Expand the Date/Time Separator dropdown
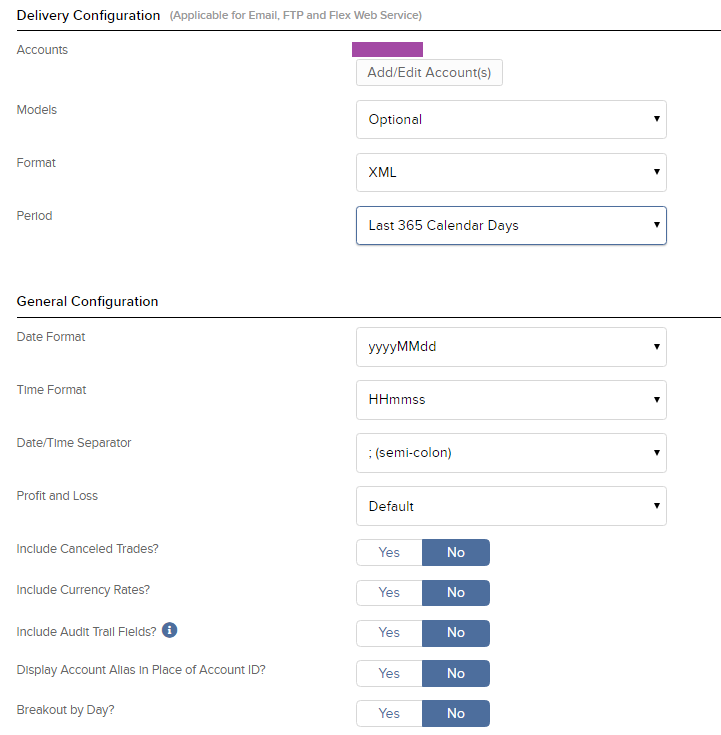The image size is (721, 735). point(511,453)
